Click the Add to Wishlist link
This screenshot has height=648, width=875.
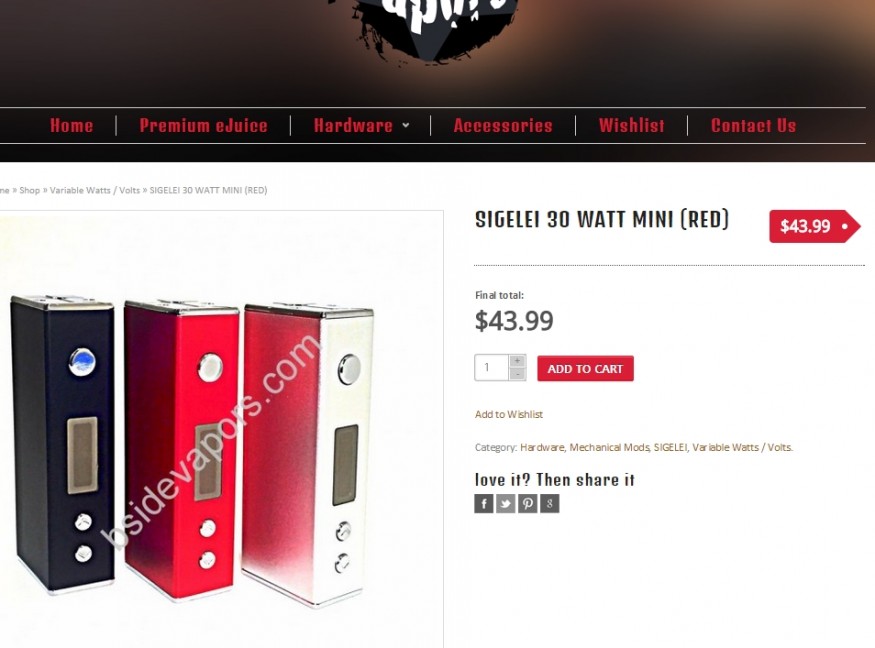coord(509,414)
